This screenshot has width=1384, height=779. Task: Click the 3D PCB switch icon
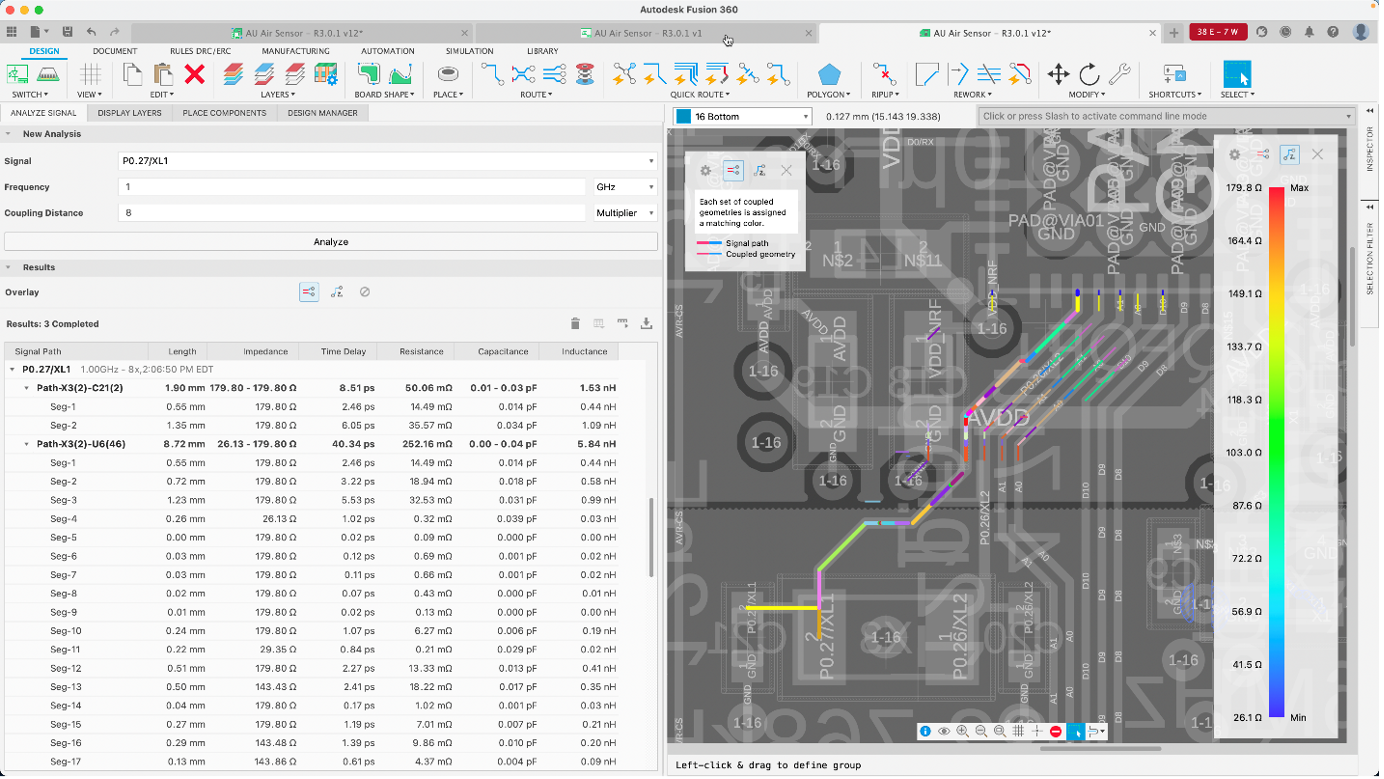tap(47, 74)
